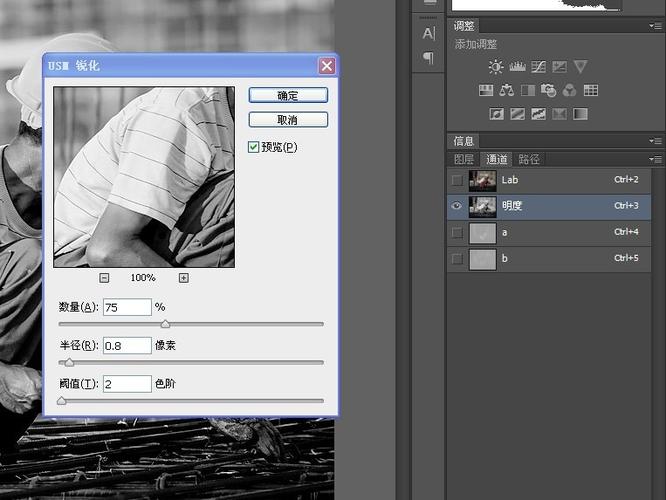This screenshot has width=666, height=500.
Task: Click the Ctrl+5 shortcut in b row
Action: point(626,258)
